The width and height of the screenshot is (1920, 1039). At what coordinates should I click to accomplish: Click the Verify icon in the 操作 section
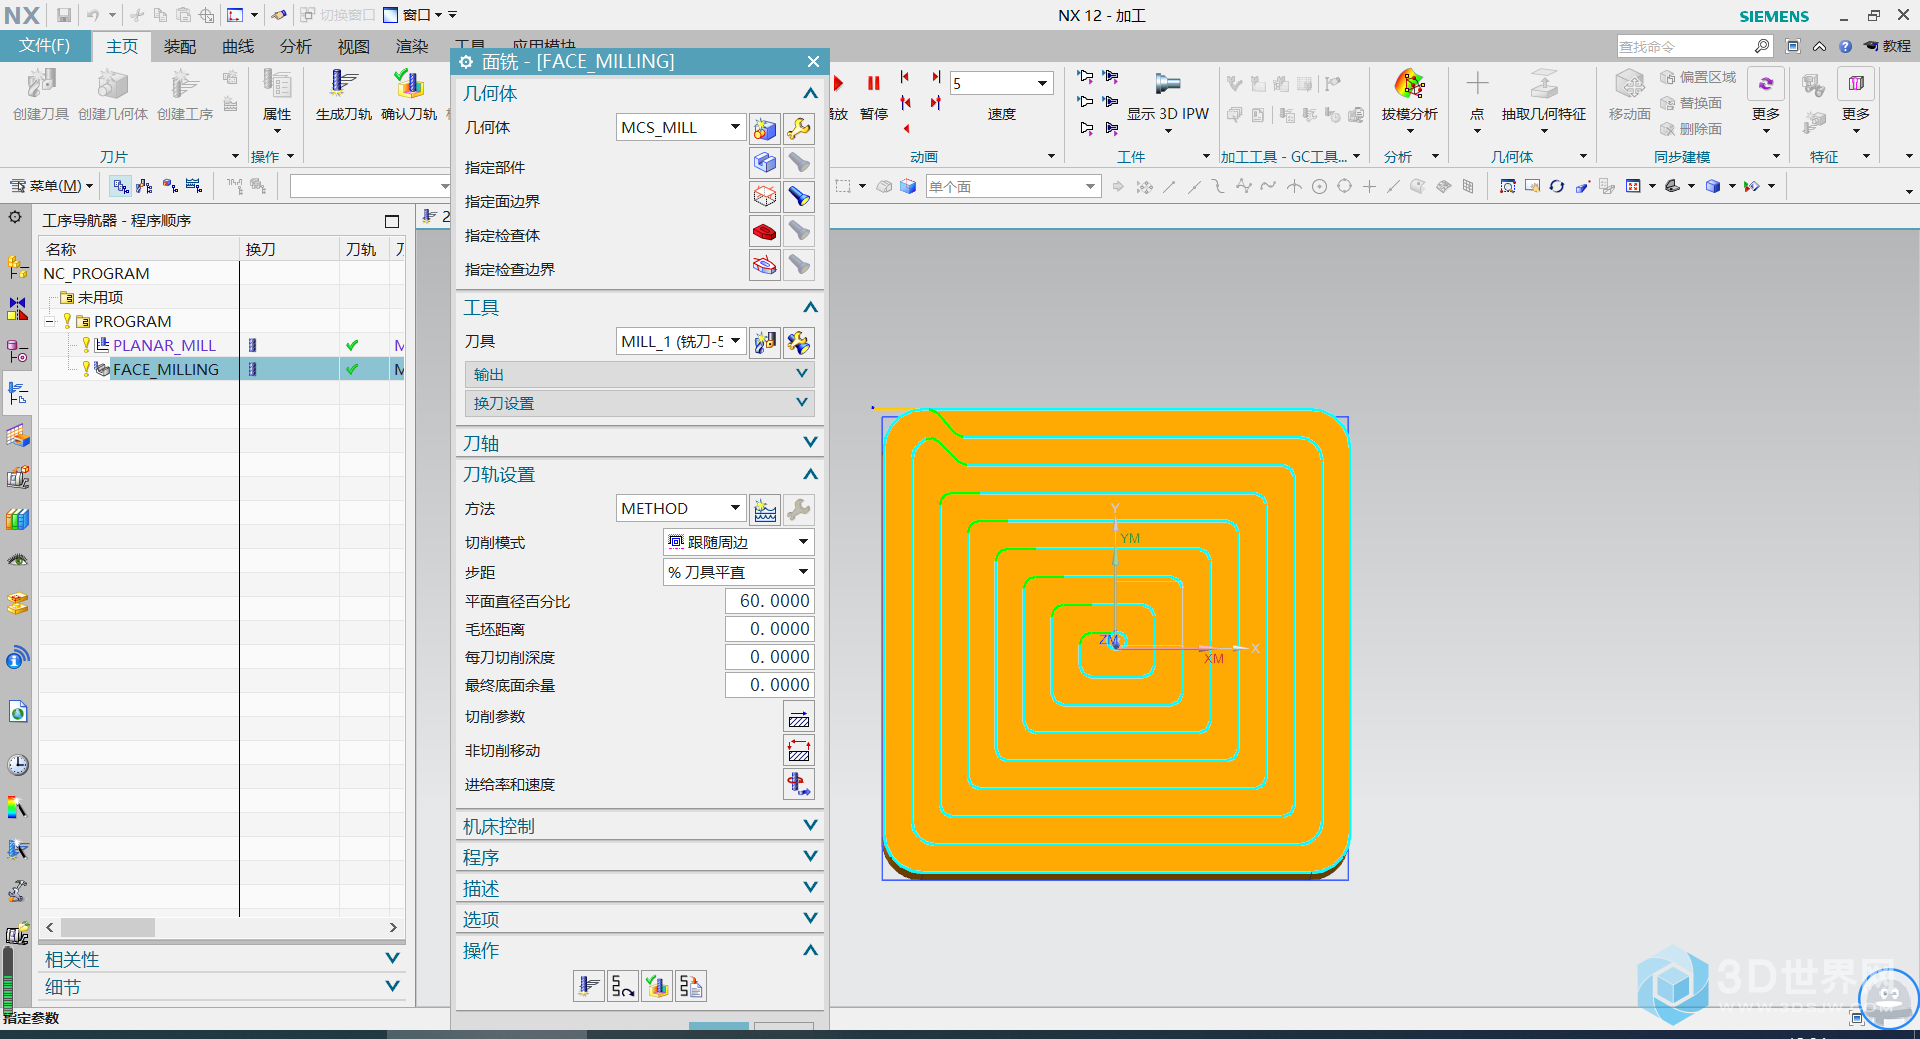coord(657,987)
